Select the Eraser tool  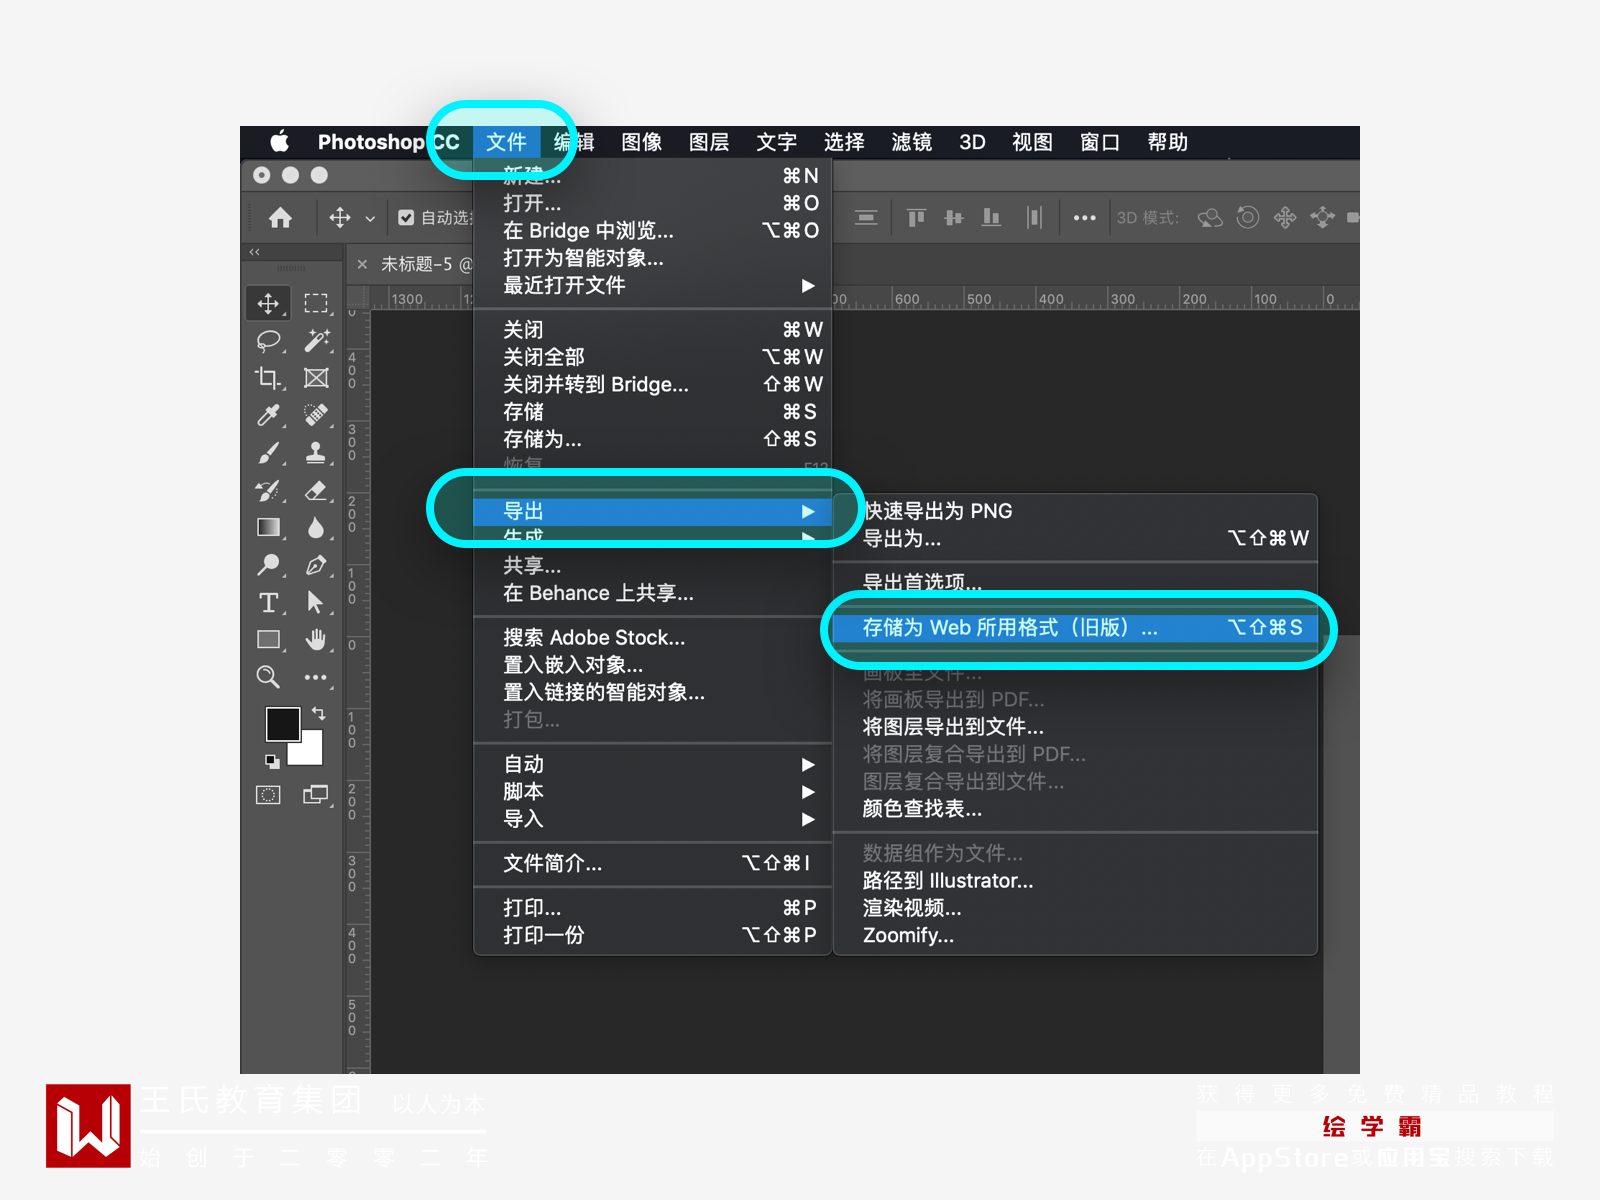point(316,490)
